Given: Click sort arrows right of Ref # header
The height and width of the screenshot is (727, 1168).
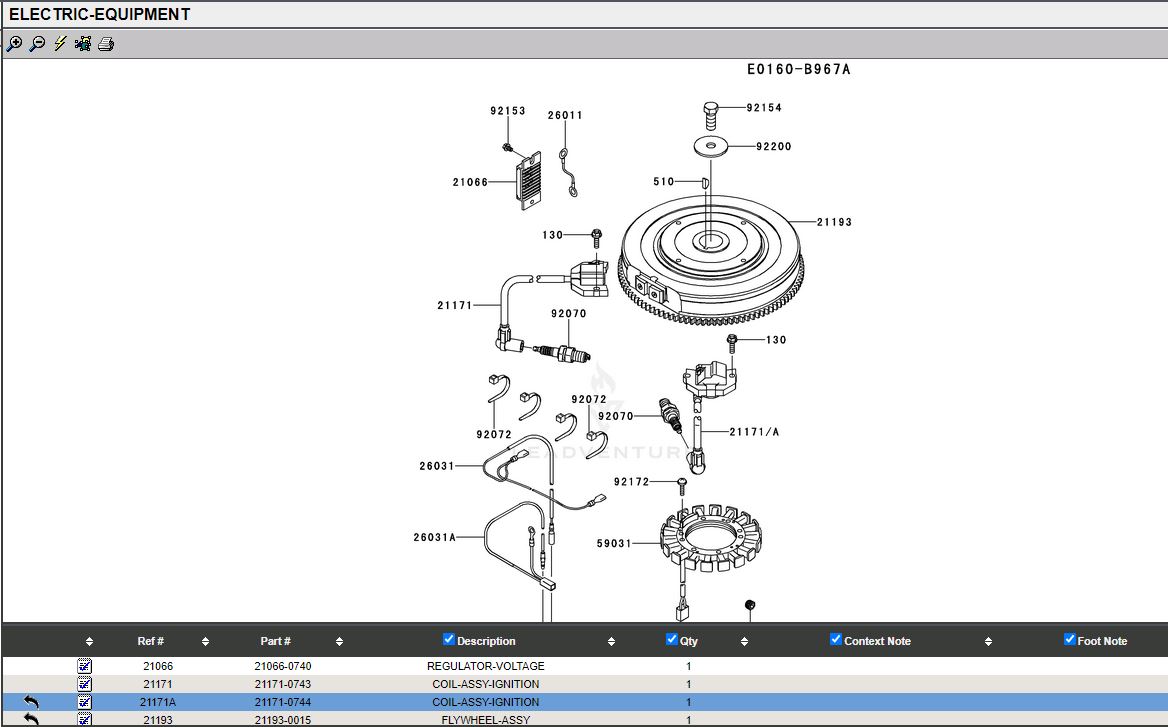Looking at the screenshot, I should pos(206,642).
